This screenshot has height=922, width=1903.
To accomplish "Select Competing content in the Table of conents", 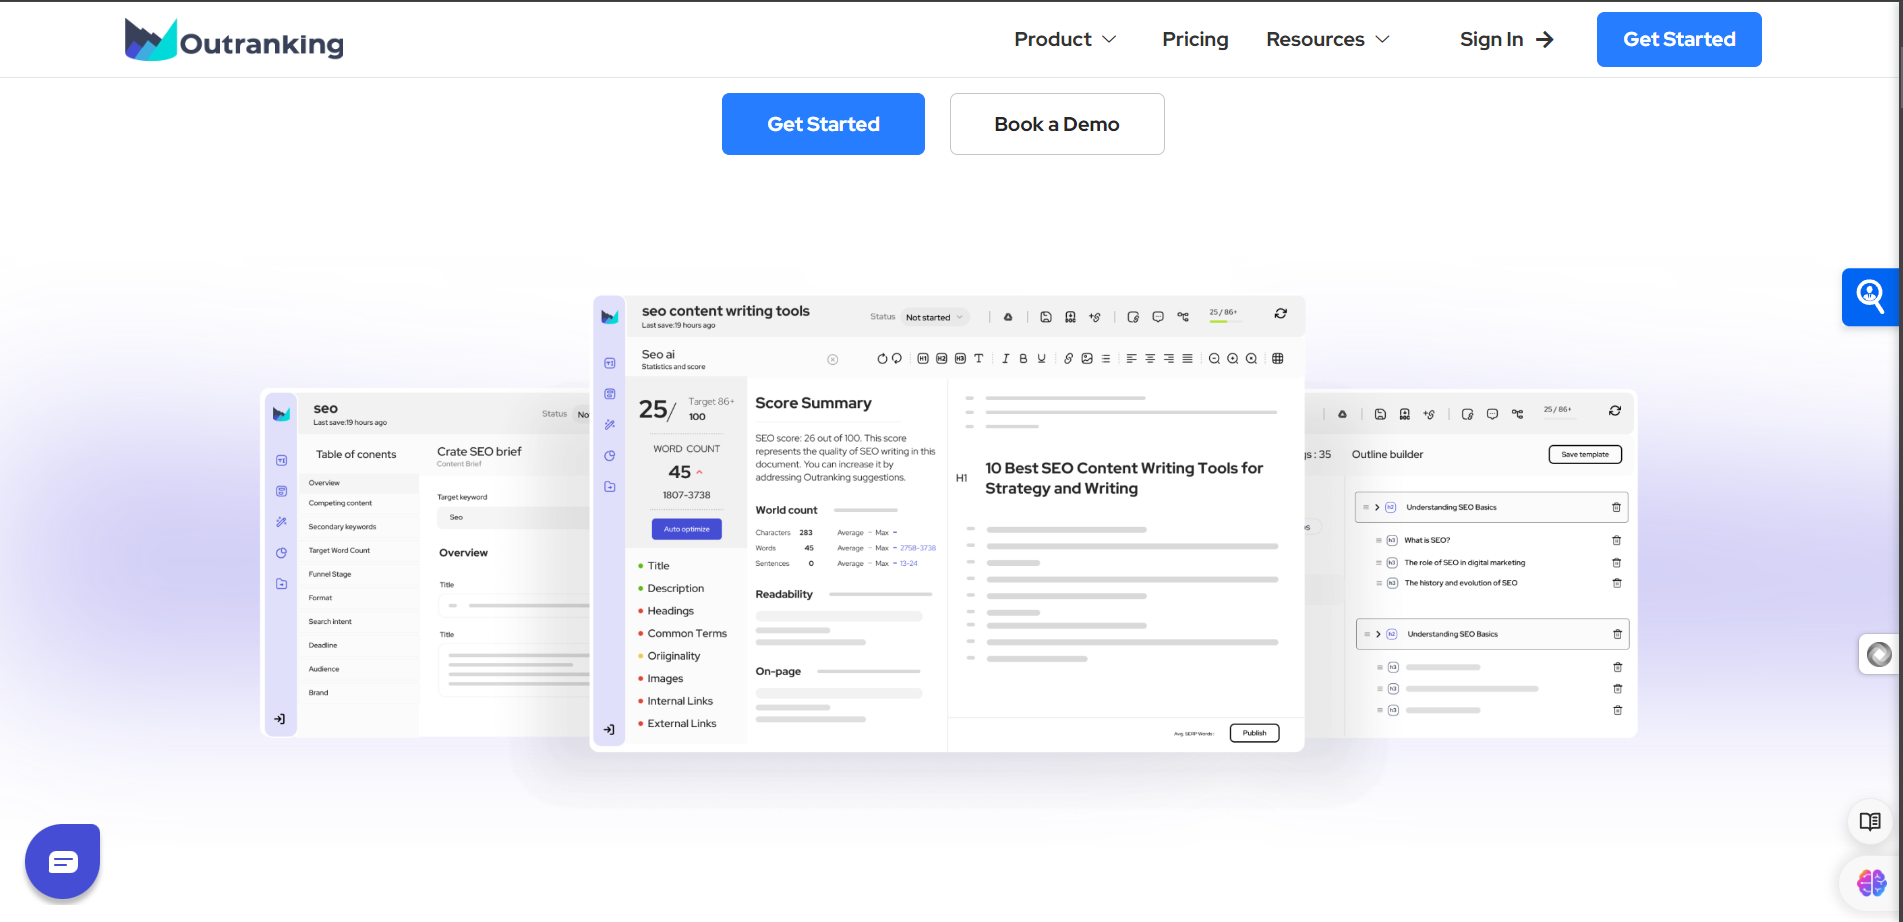I will pyautogui.click(x=358, y=503).
